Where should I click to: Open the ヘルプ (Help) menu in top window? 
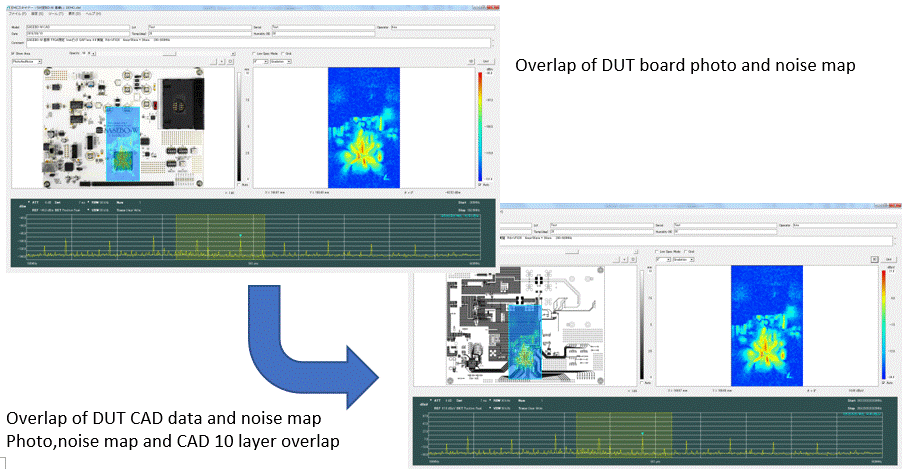(x=93, y=13)
